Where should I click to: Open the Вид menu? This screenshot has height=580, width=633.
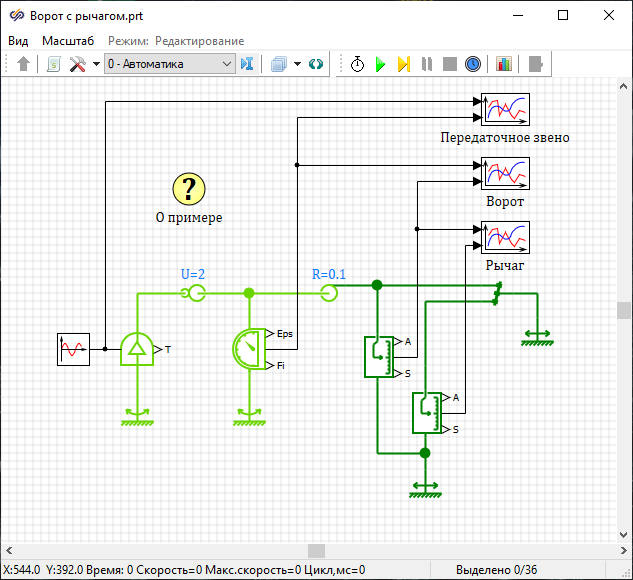click(x=19, y=41)
